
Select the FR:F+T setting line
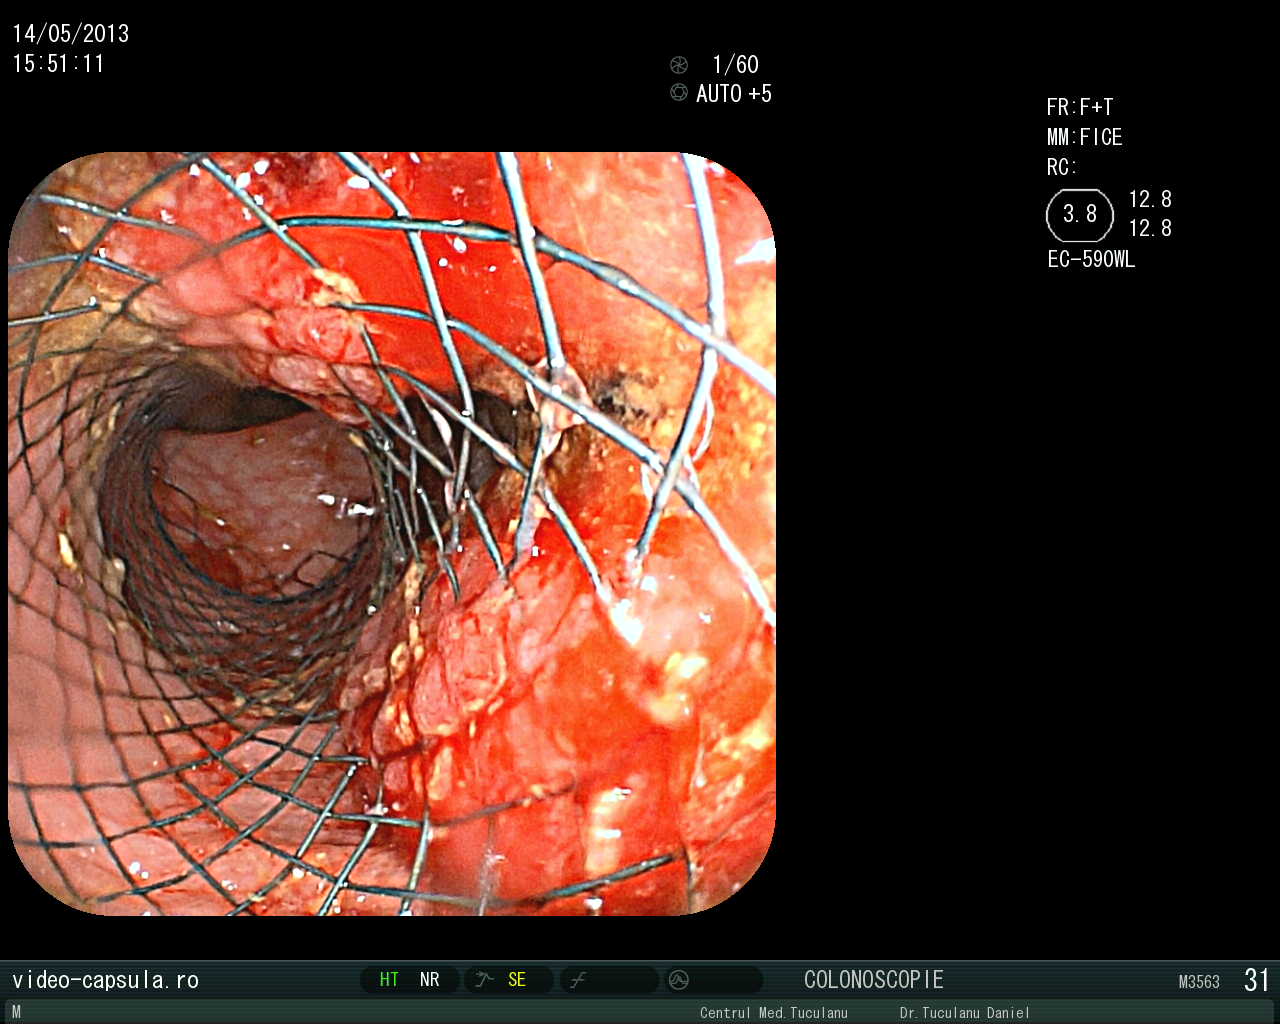[1080, 107]
